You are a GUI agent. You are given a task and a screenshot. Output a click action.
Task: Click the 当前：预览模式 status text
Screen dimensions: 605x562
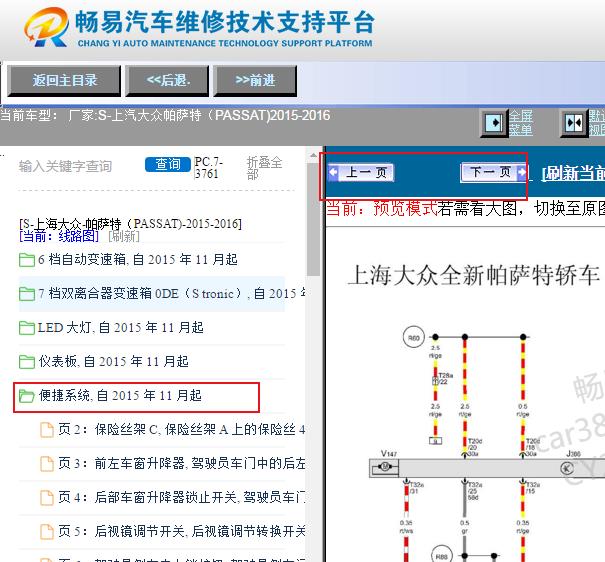click(x=382, y=209)
